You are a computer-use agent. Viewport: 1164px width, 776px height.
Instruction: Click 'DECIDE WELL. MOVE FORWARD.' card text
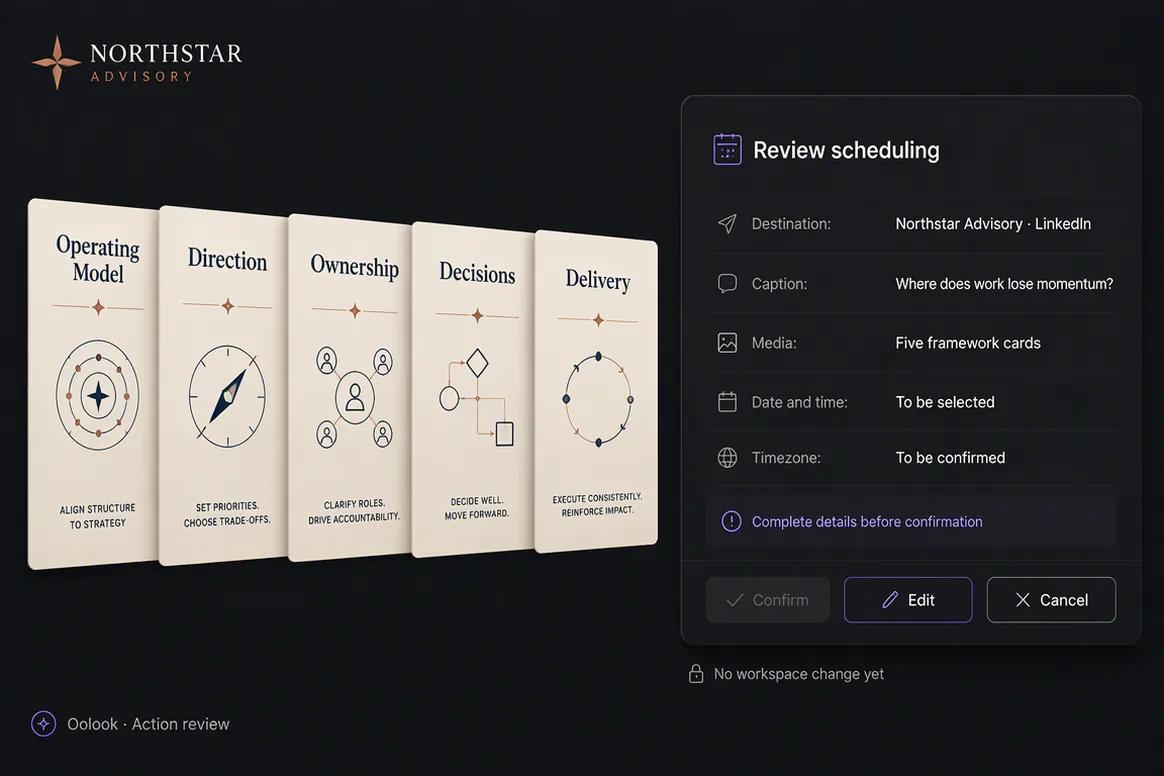click(x=477, y=508)
